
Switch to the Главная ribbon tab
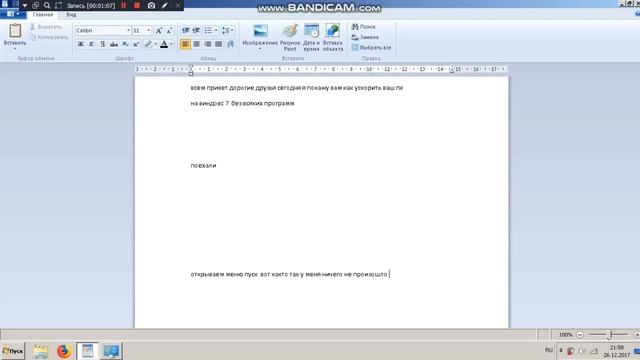[x=43, y=15]
